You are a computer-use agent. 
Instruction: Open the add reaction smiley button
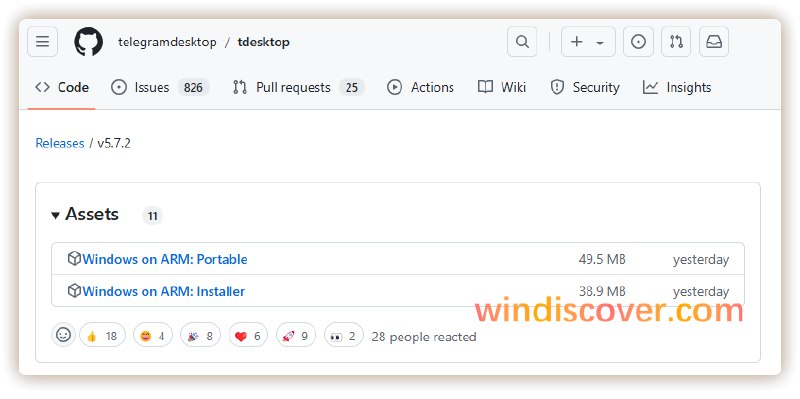[x=63, y=335]
